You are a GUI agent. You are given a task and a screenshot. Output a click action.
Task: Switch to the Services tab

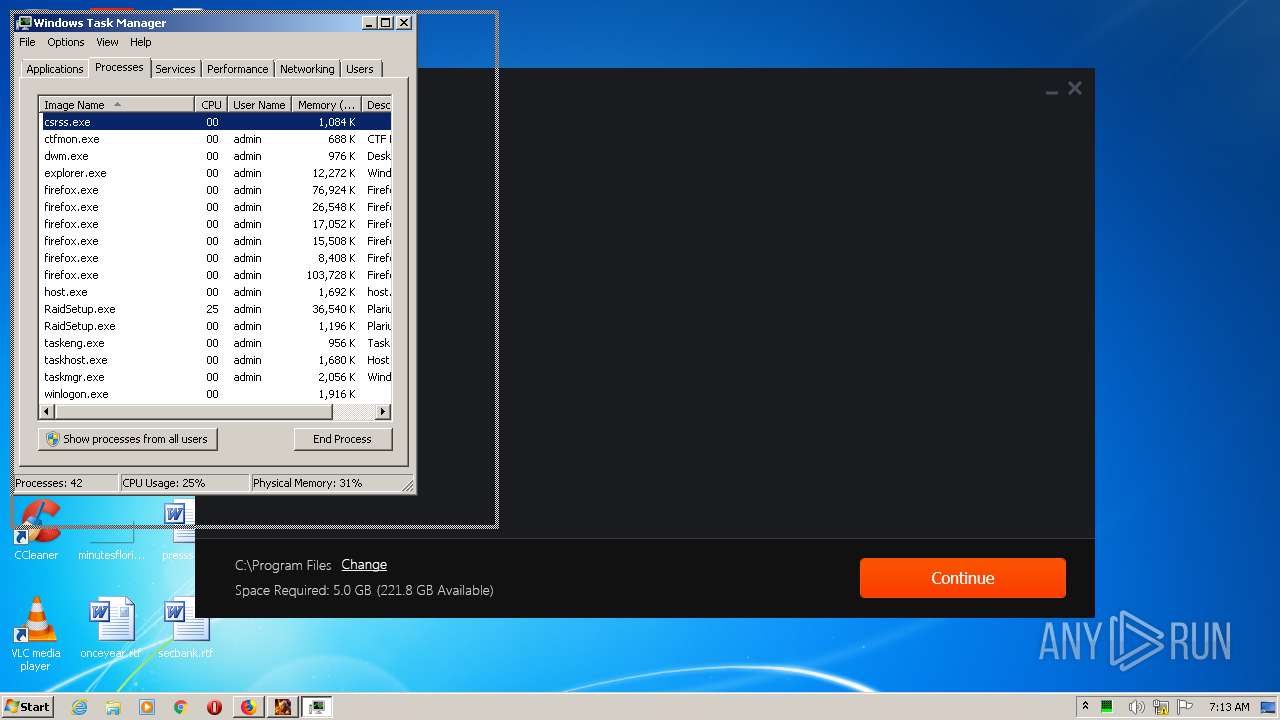tap(175, 69)
